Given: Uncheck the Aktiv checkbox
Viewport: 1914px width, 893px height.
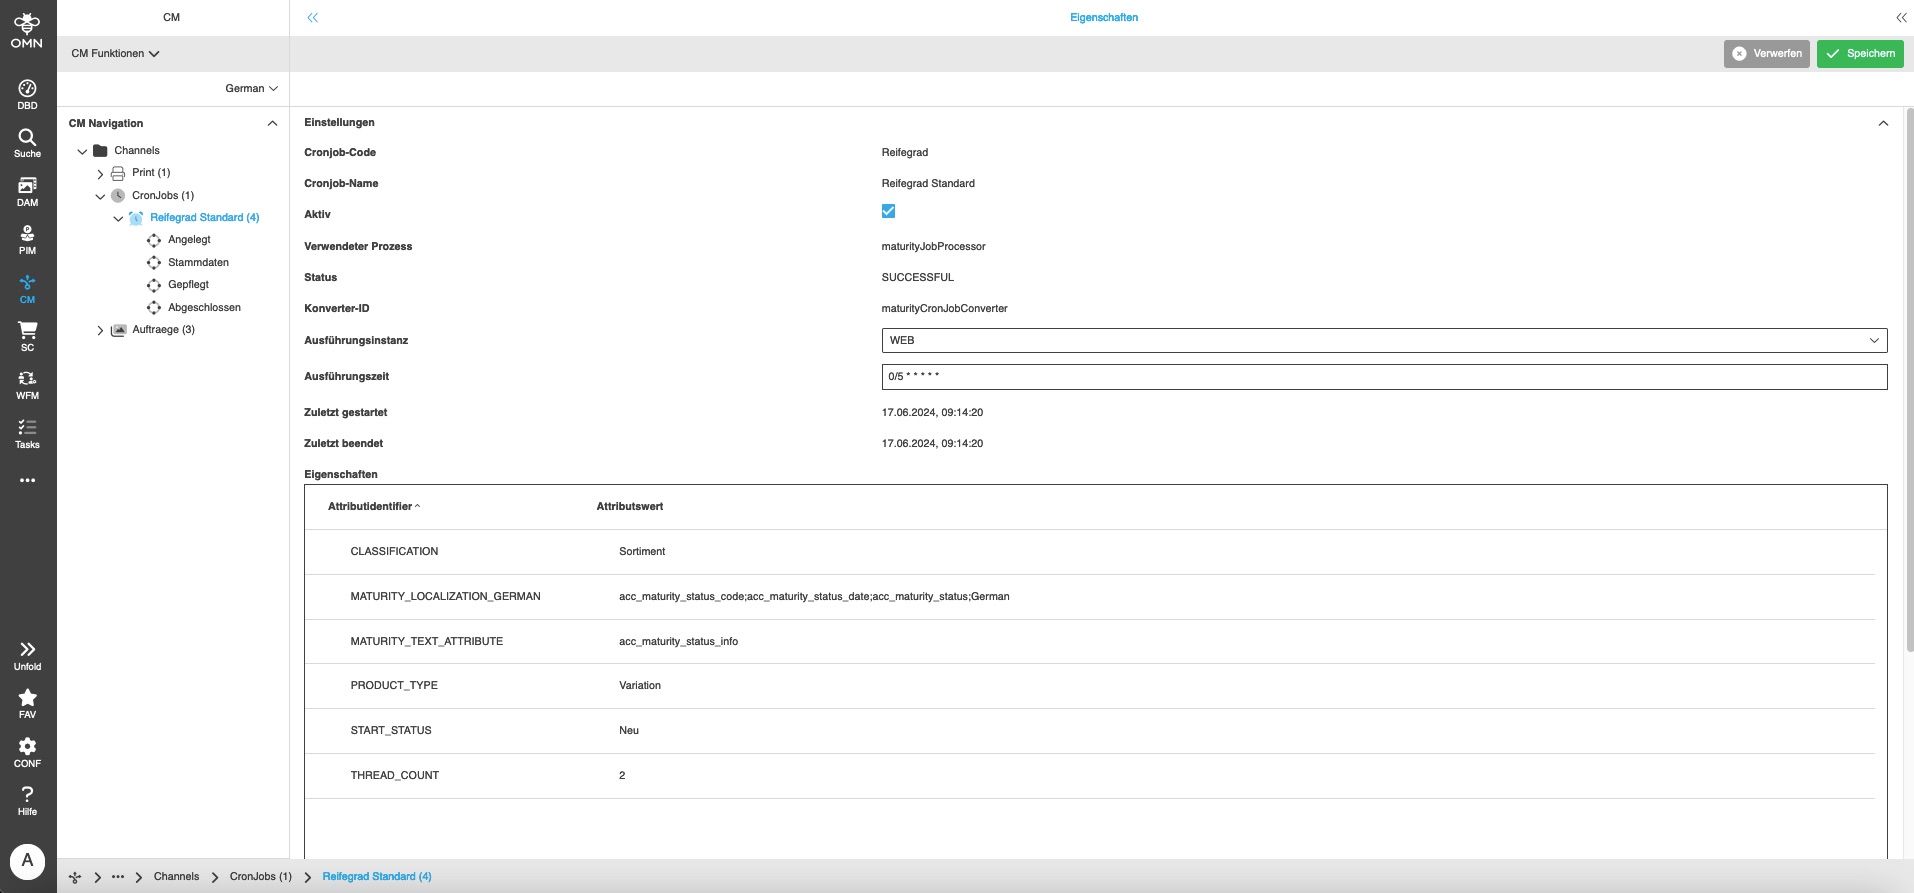Looking at the screenshot, I should pos(888,211).
